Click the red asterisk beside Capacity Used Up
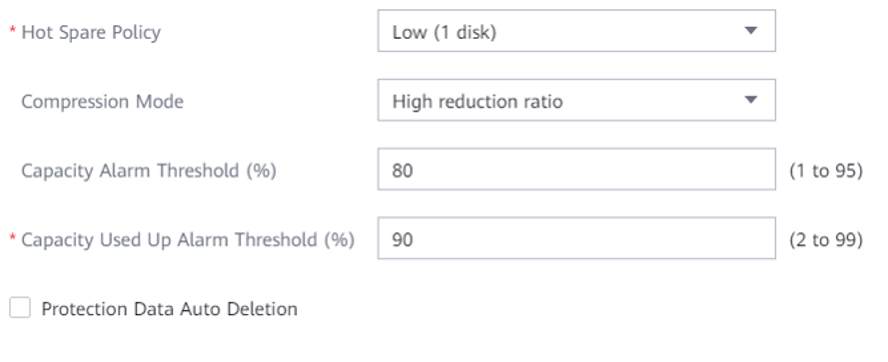The image size is (888, 362). (12, 237)
